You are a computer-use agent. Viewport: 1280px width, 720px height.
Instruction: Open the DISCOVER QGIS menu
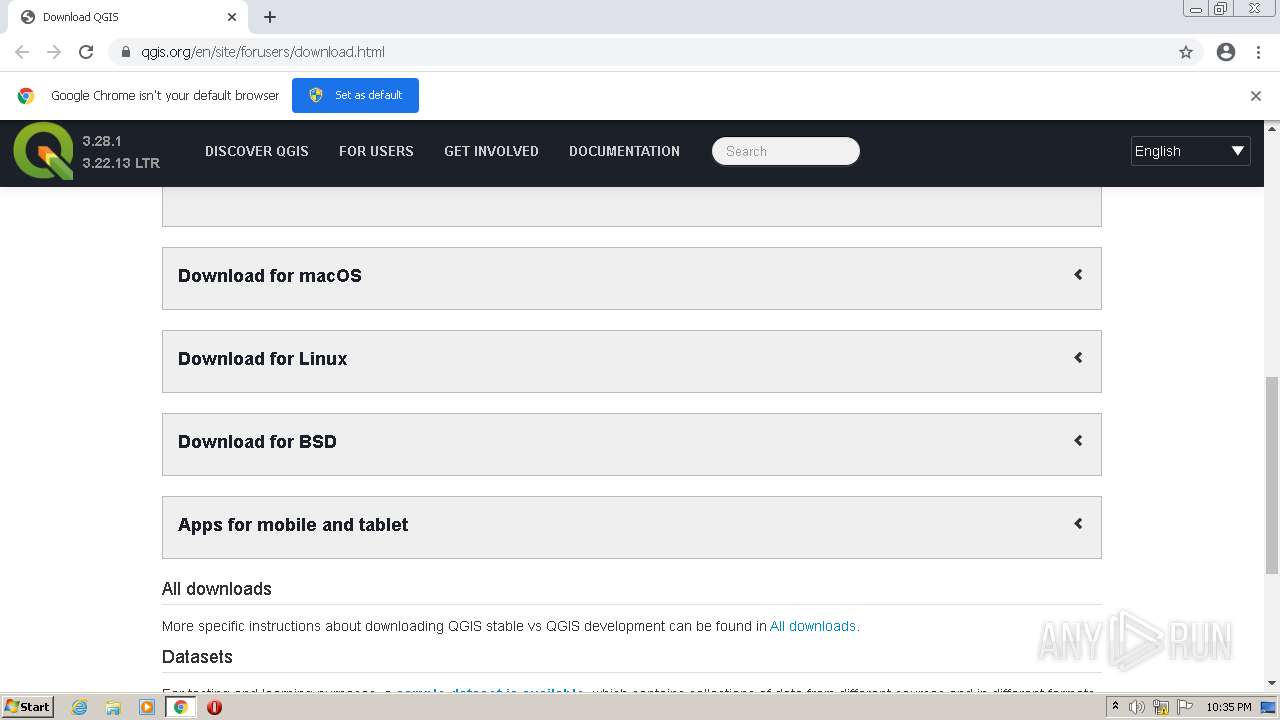pos(257,151)
